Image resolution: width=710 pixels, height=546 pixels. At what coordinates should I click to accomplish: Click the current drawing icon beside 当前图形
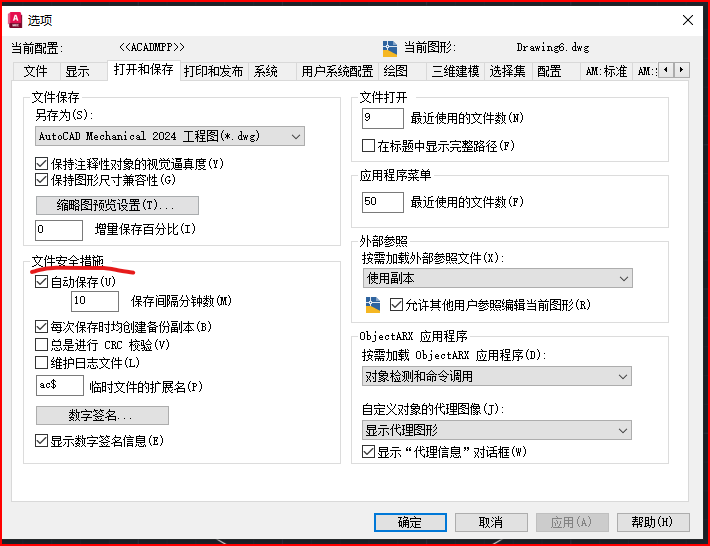tap(389, 48)
